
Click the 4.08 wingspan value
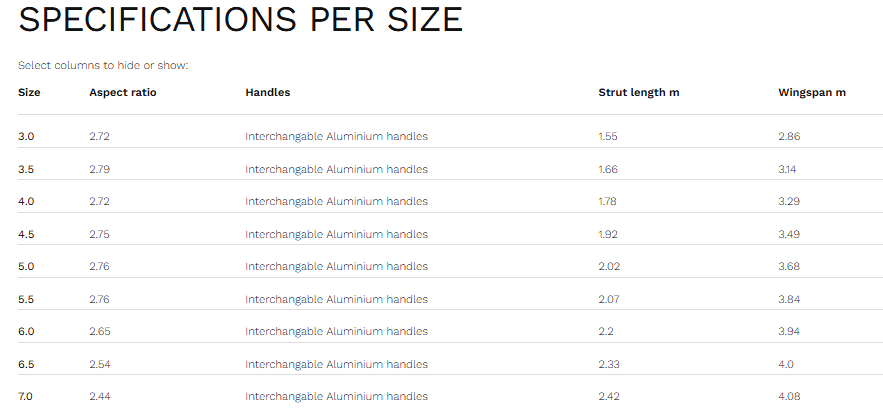click(789, 396)
